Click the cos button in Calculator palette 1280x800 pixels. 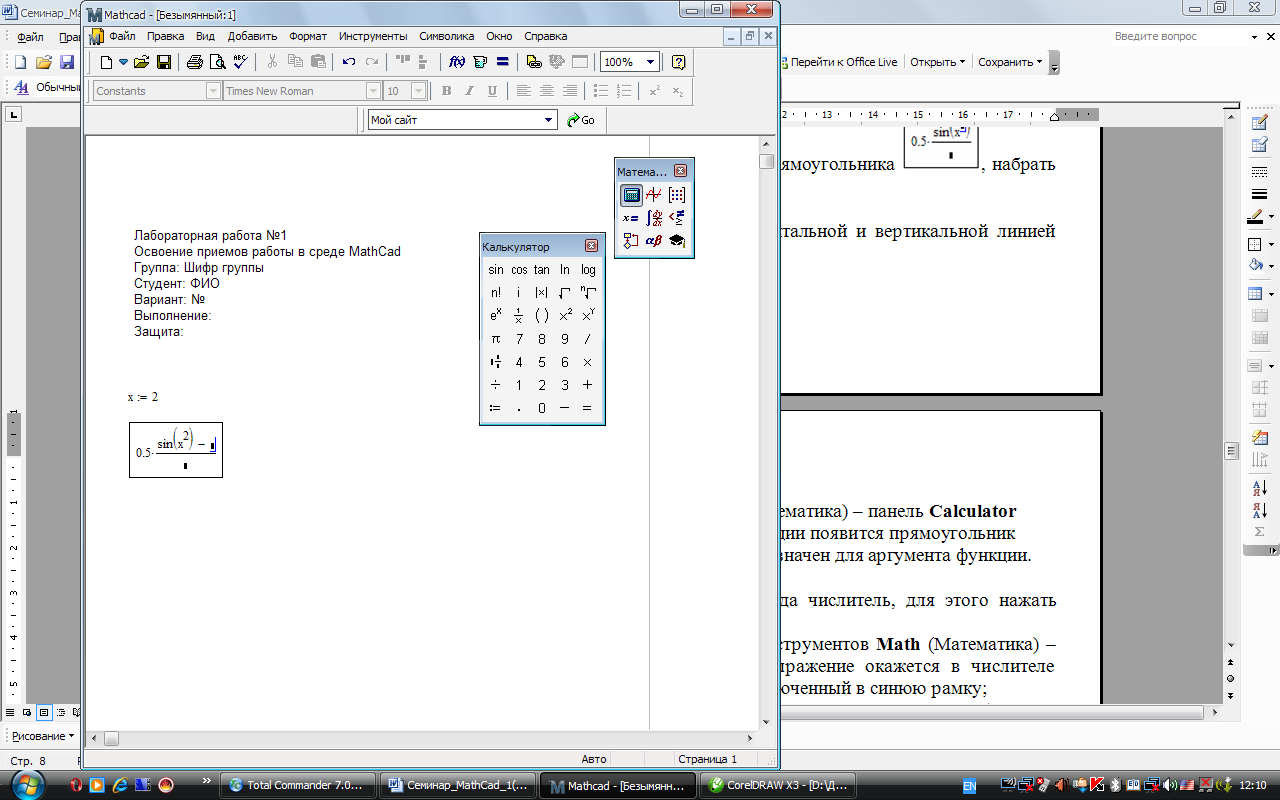coord(519,270)
